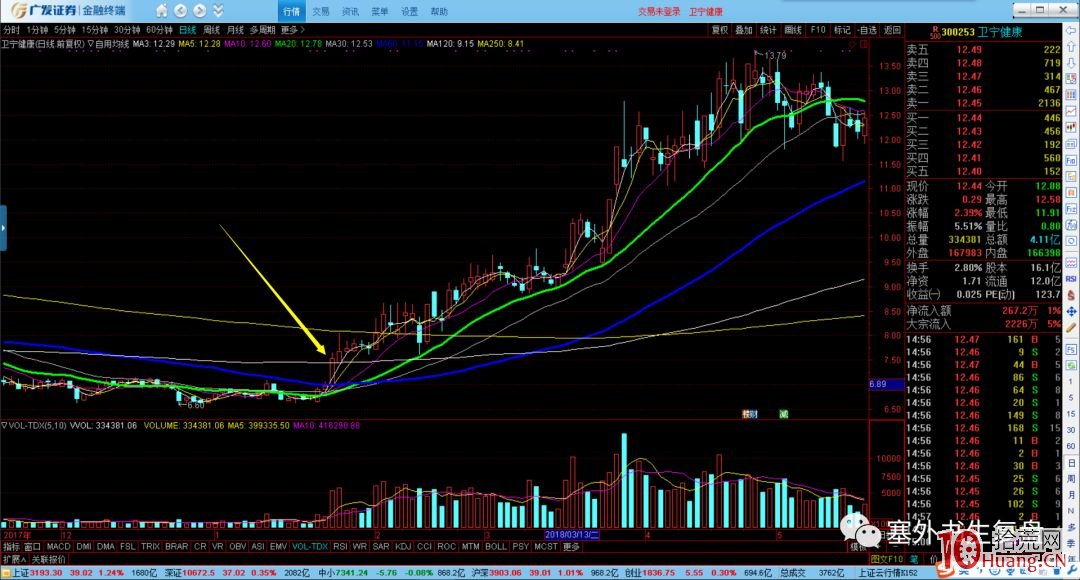The height and width of the screenshot is (580, 1080).
Task: Open the 行情 market tab
Action: (x=291, y=12)
